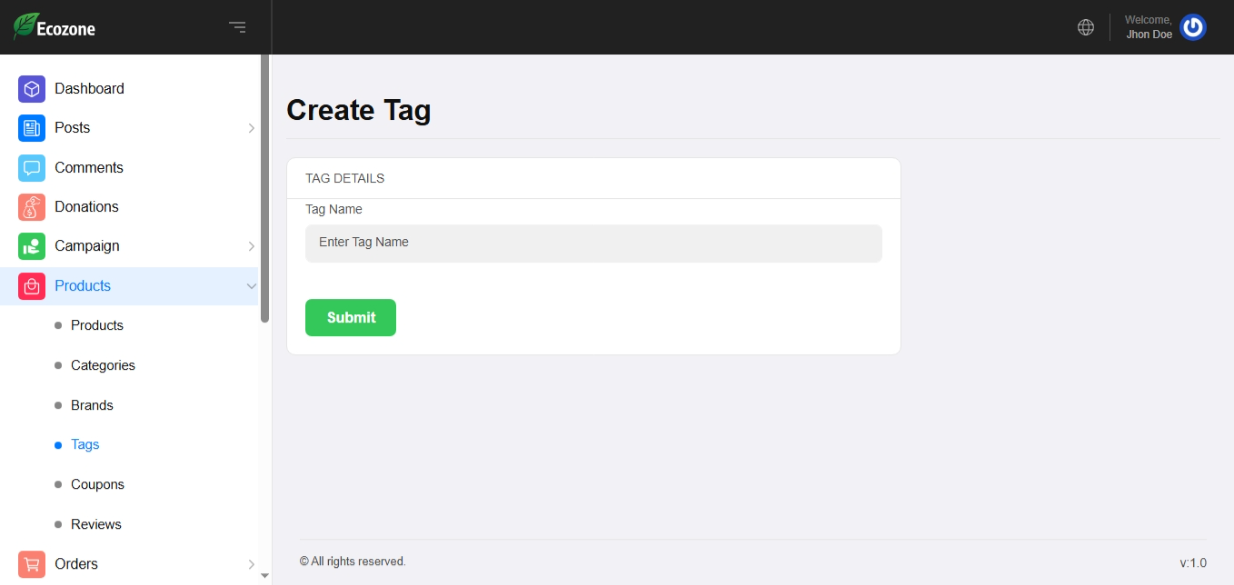Open the globe language selector
This screenshot has width=1234, height=585.
pos(1086,27)
